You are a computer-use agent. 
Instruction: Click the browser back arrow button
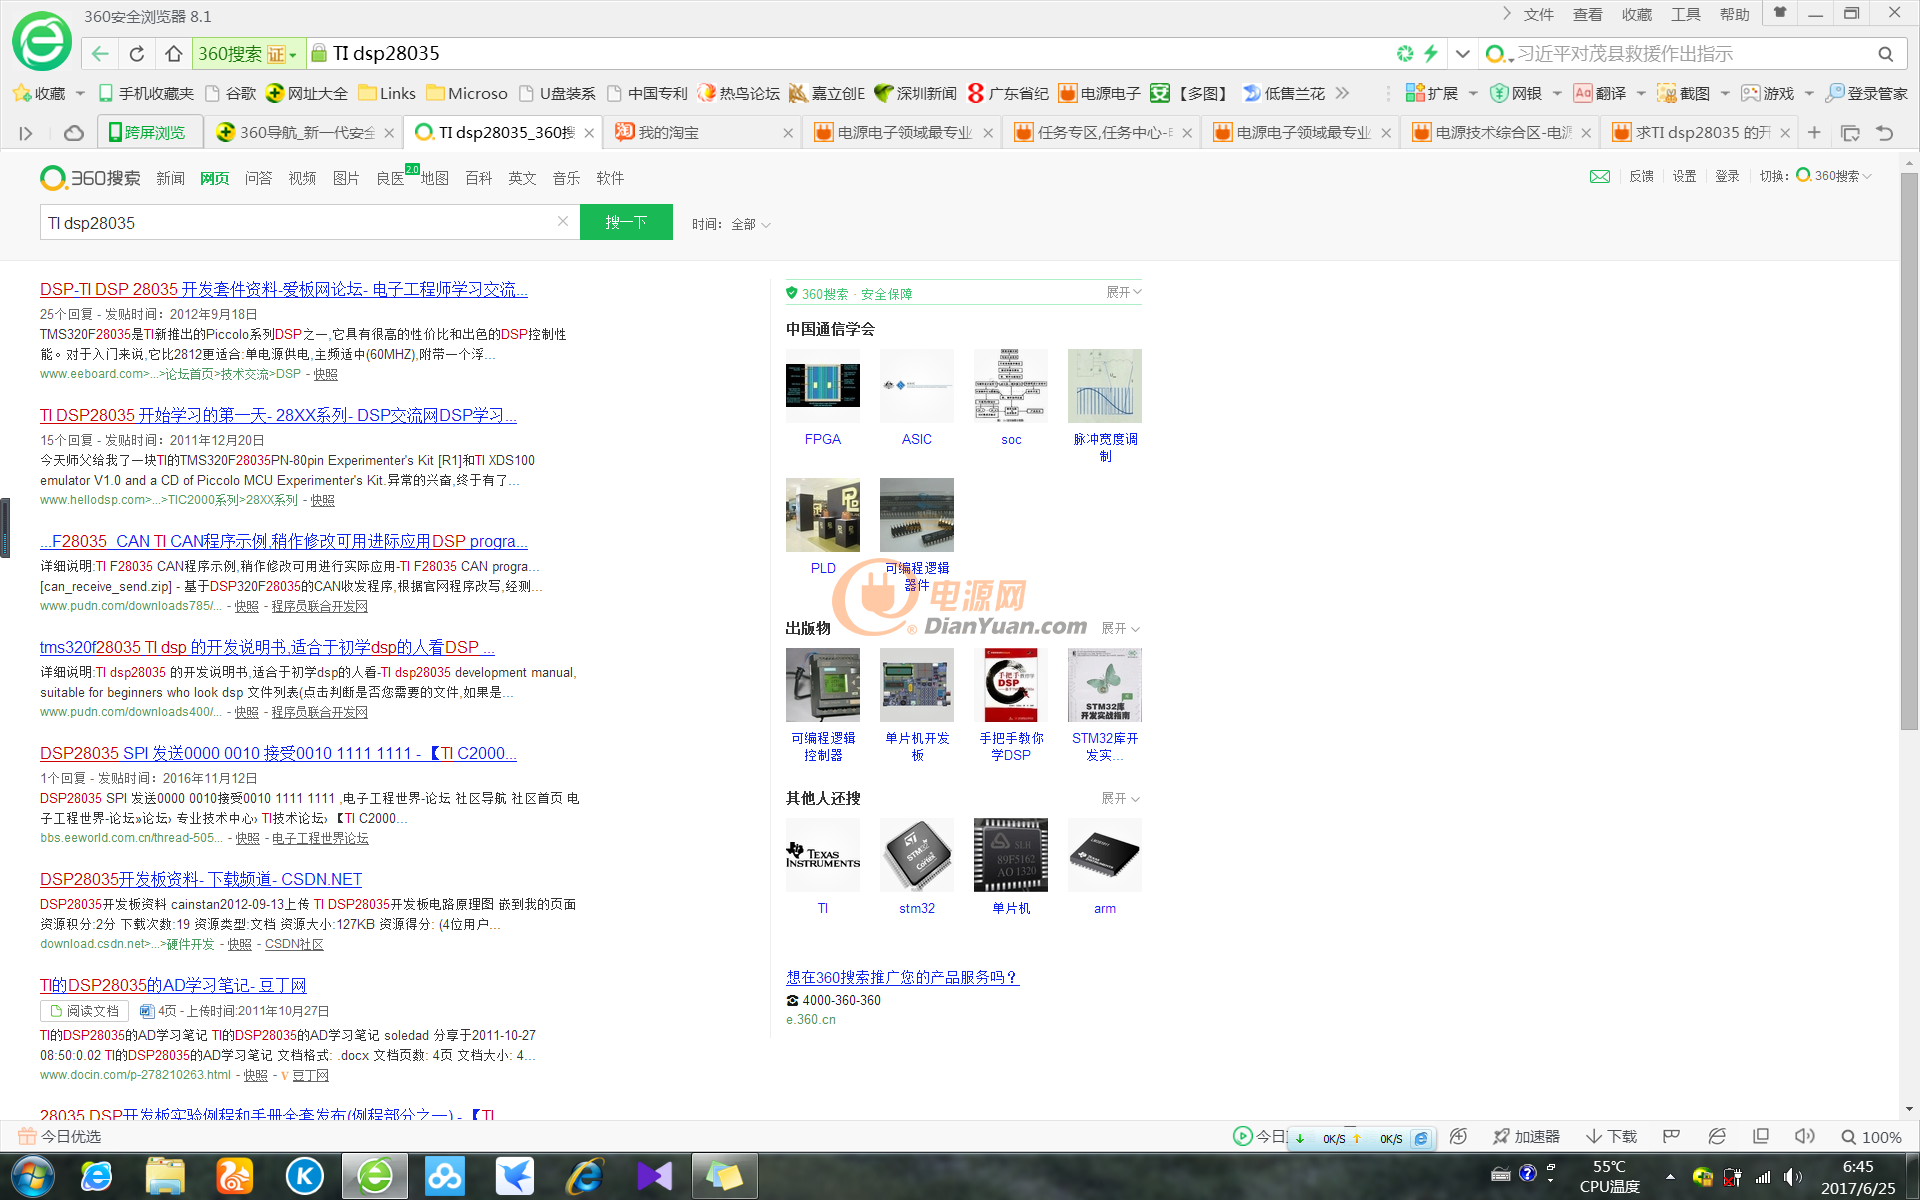click(x=100, y=54)
